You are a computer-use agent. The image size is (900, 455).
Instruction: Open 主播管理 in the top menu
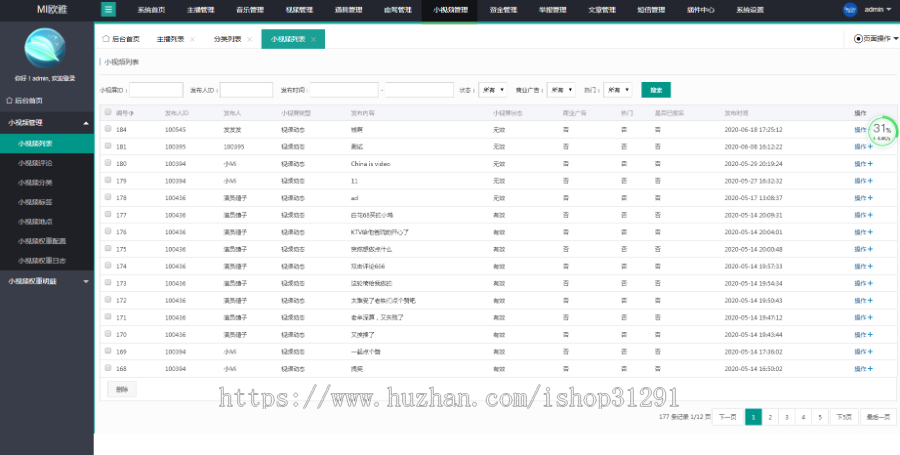(200, 10)
